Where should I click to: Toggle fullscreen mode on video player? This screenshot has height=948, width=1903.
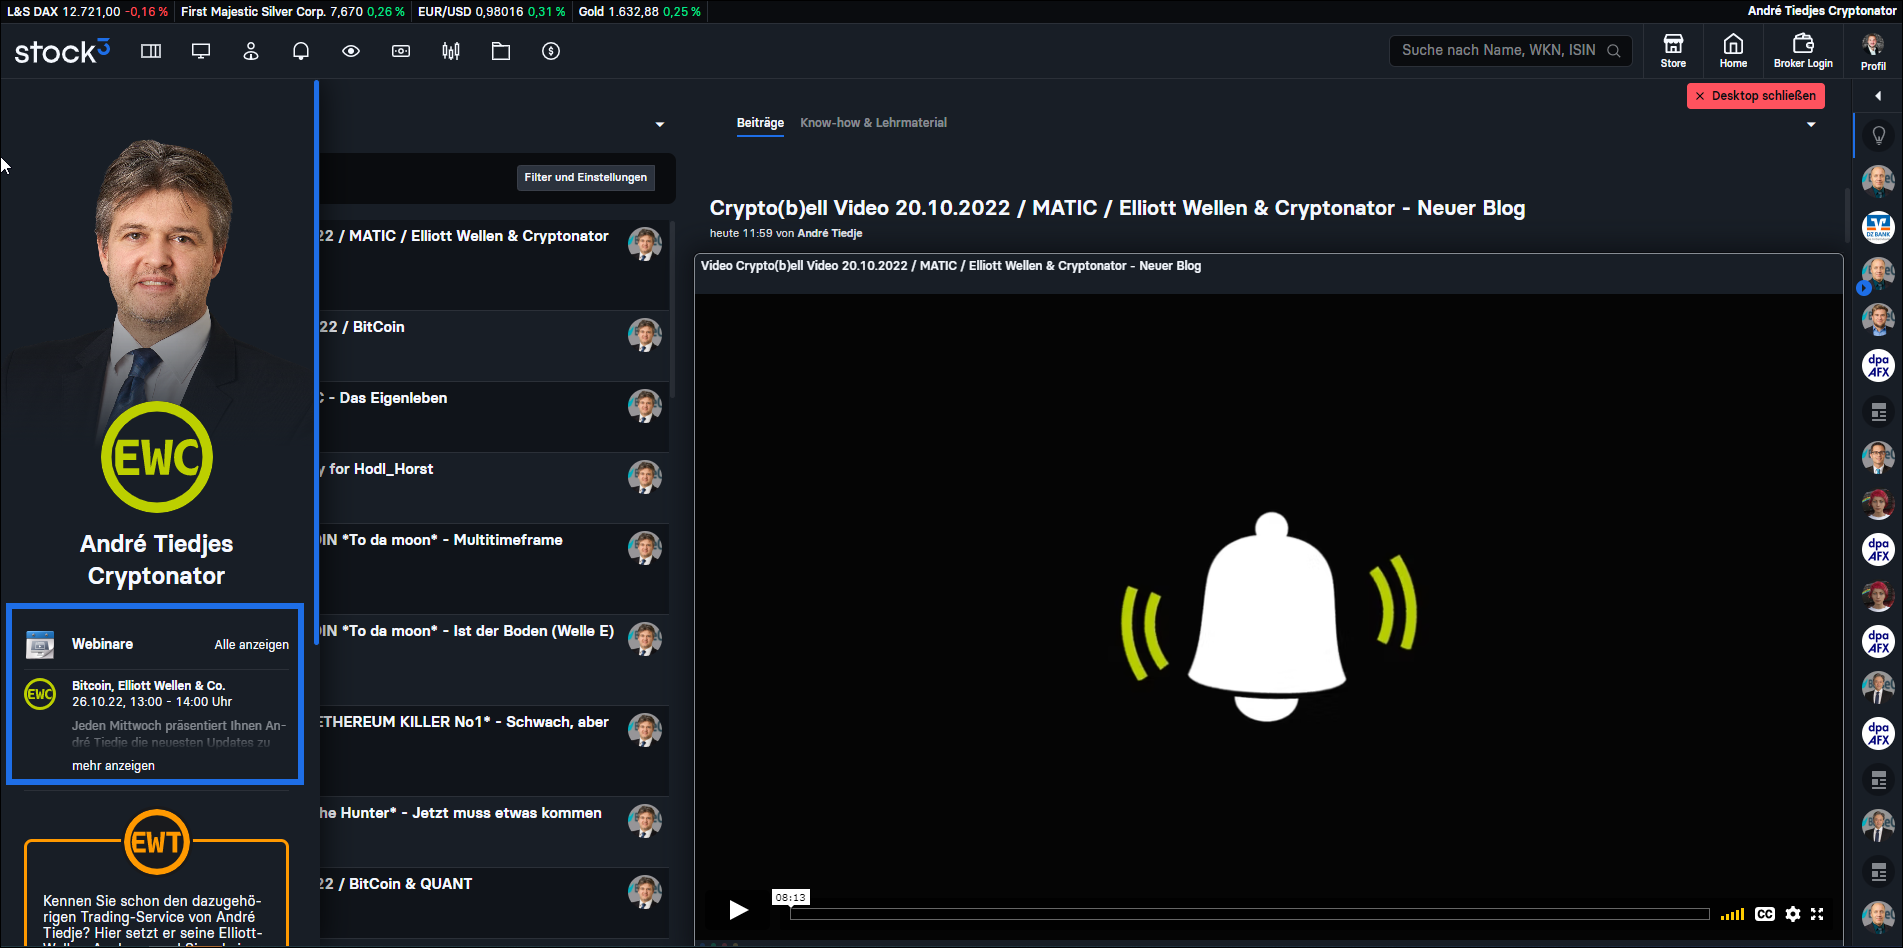coord(1817,914)
